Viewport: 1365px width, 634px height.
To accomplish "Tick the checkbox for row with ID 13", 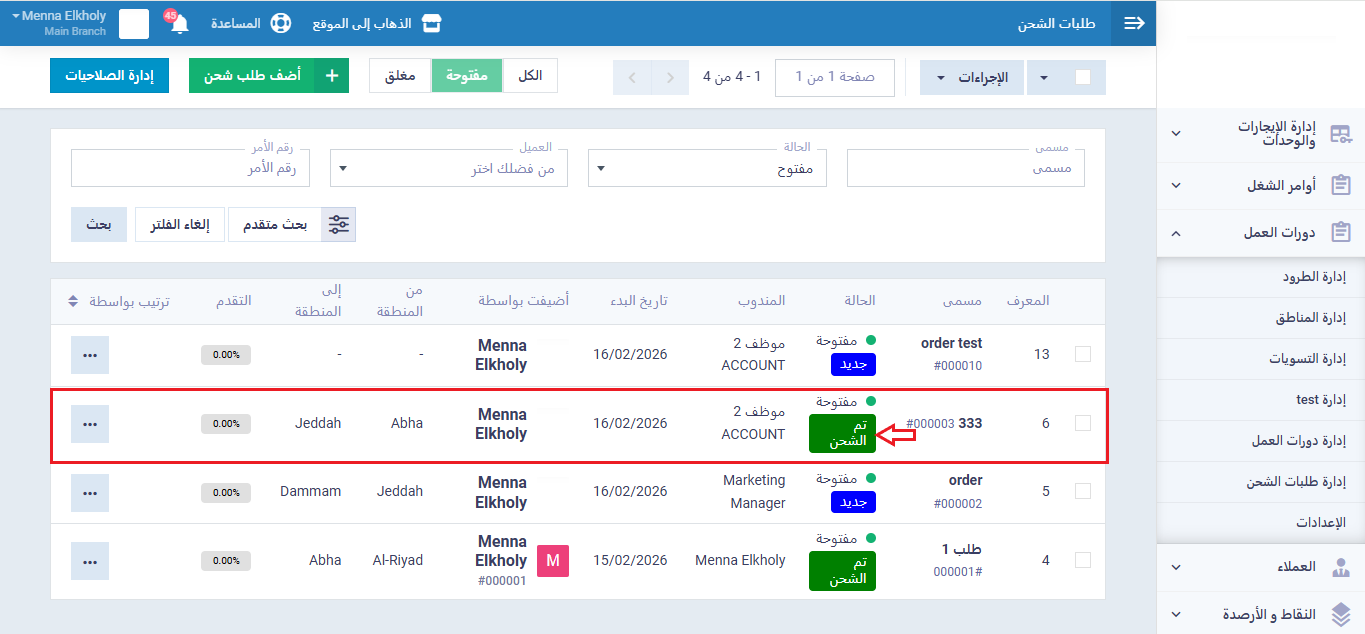I will point(1082,354).
